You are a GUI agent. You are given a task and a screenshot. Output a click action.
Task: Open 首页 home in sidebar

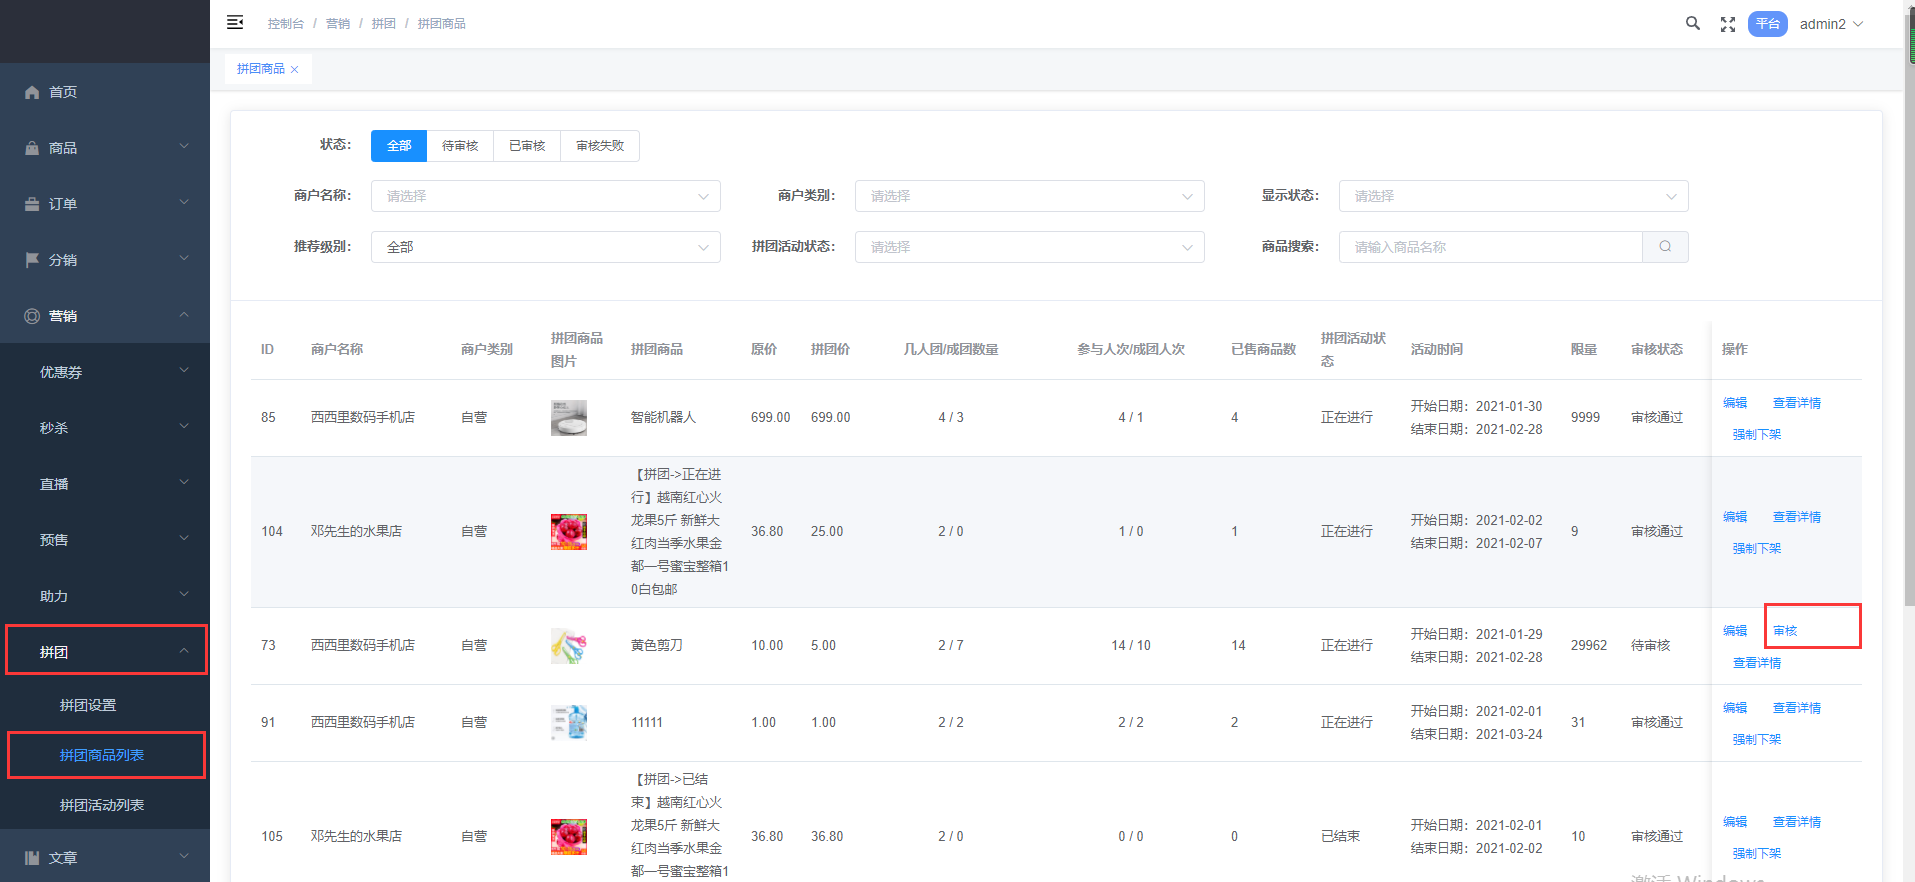click(63, 92)
